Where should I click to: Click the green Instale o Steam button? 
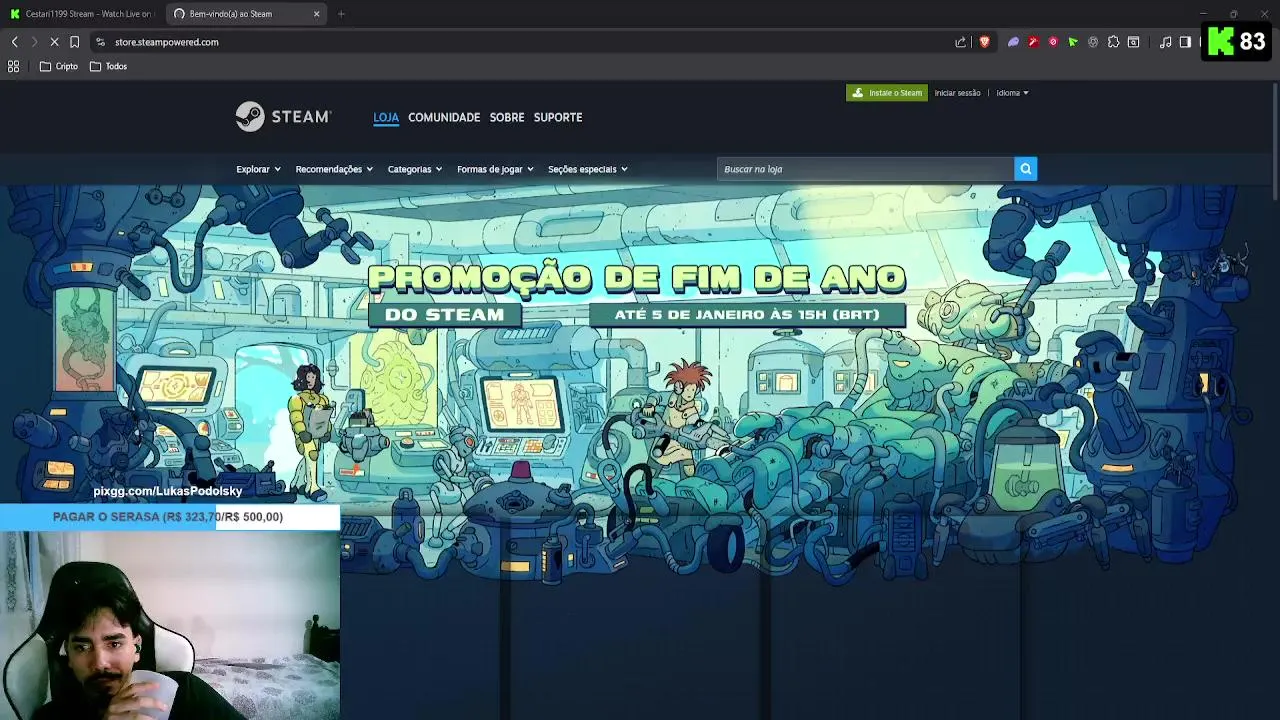887,93
